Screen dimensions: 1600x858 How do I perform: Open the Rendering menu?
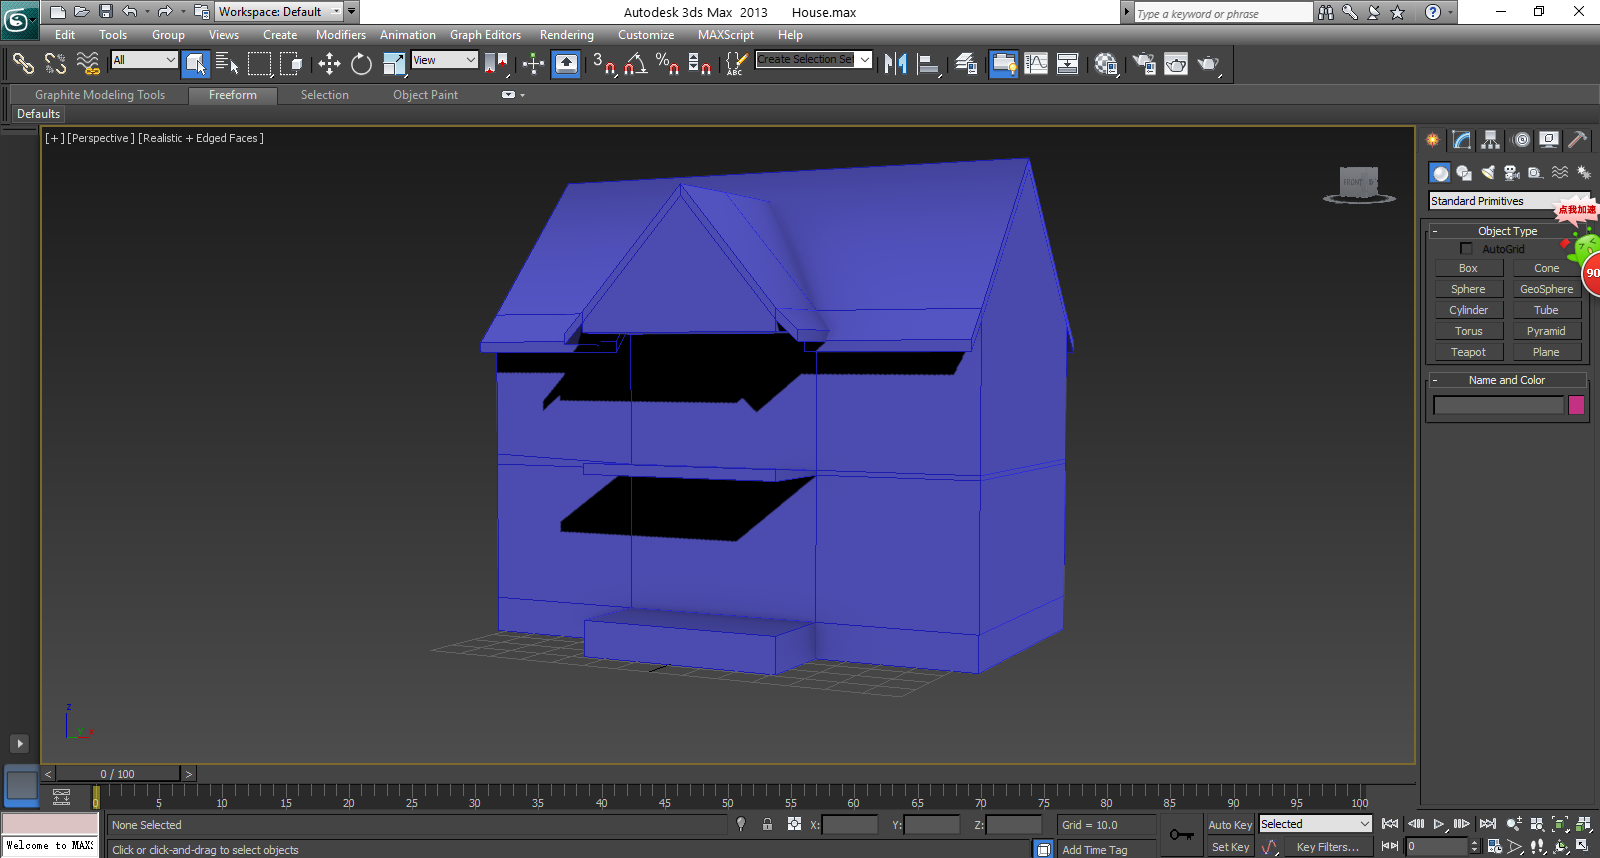tap(567, 35)
